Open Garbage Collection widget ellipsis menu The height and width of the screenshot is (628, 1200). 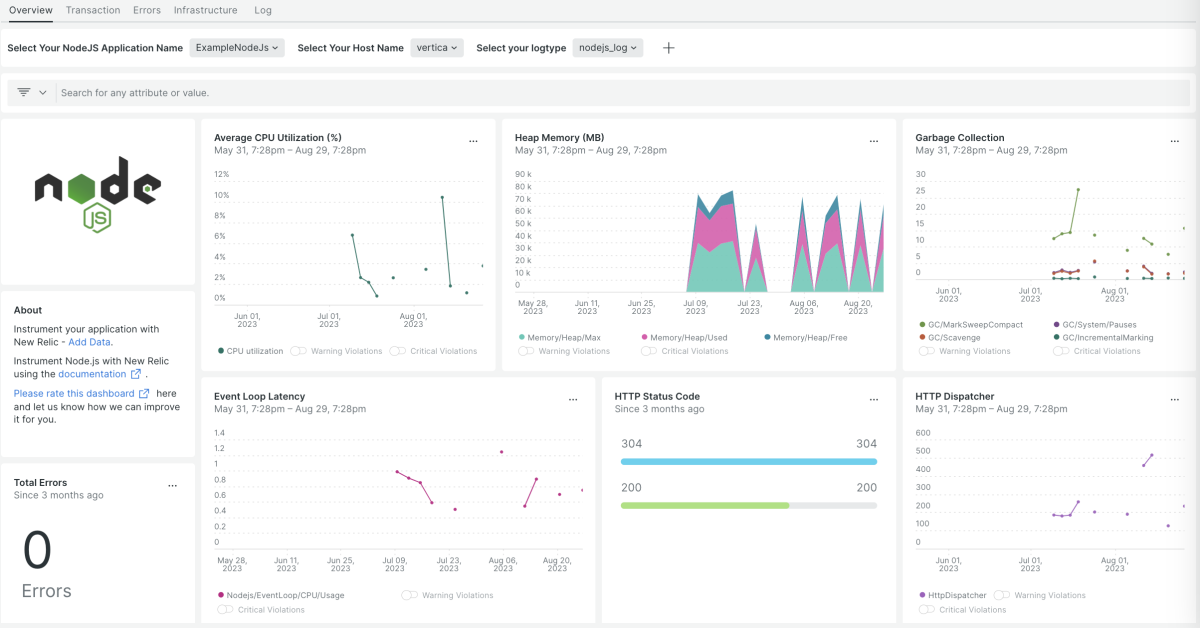[x=1174, y=142]
